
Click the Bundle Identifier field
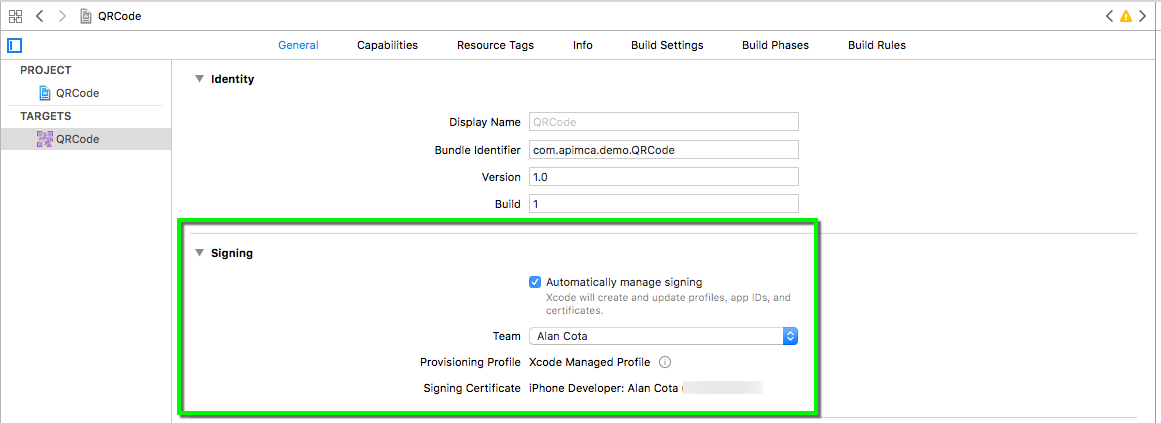tap(663, 150)
